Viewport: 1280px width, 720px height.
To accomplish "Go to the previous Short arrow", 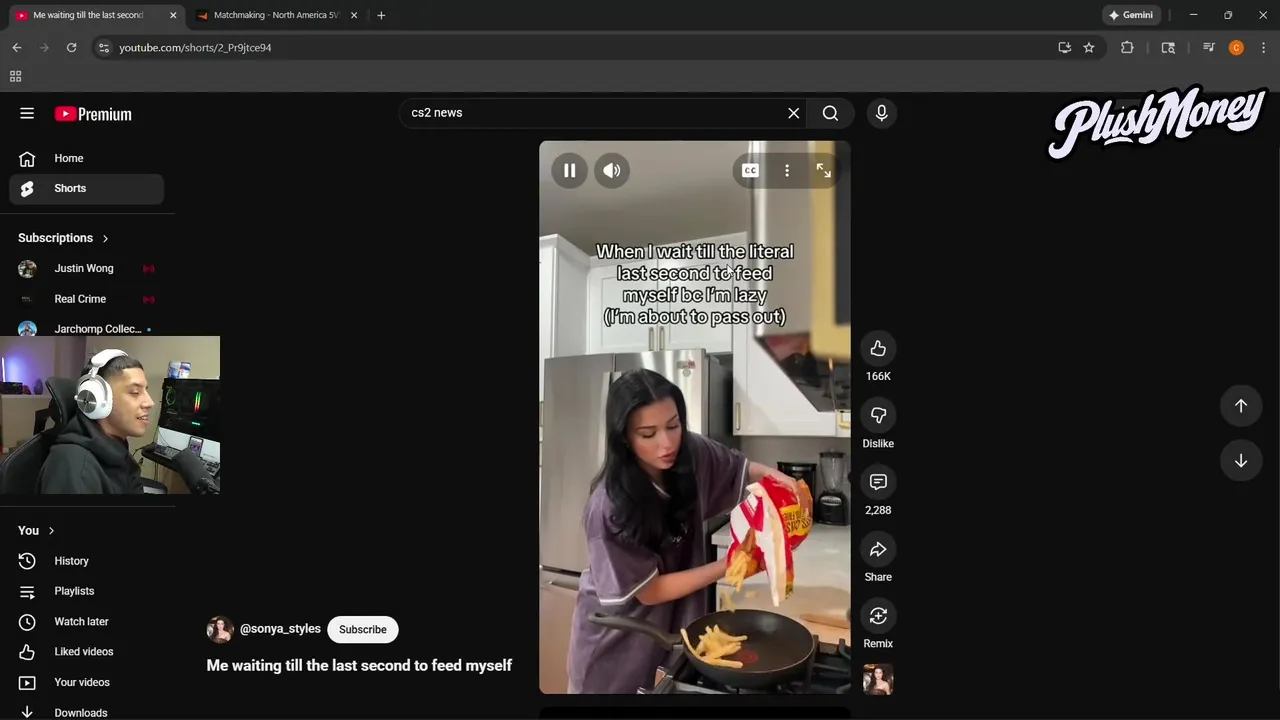I will click(x=1240, y=405).
